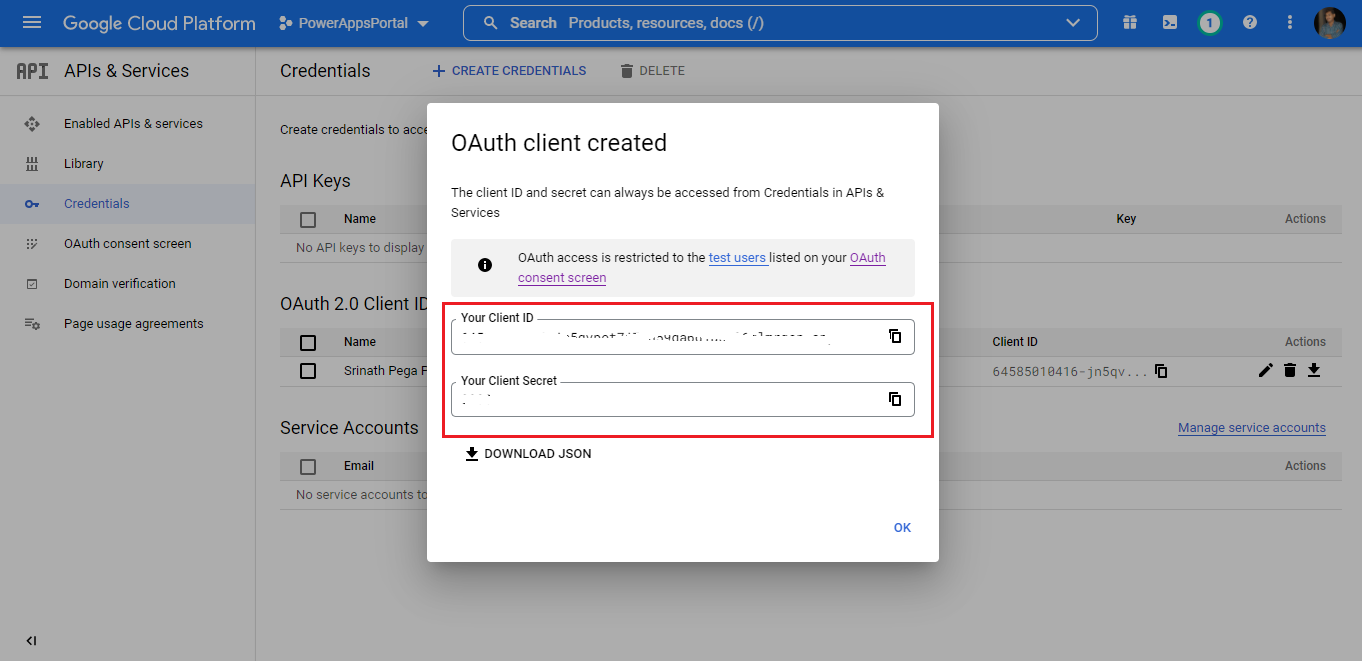Select all API Keys header checkbox
Viewport: 1362px width, 661px height.
click(308, 219)
